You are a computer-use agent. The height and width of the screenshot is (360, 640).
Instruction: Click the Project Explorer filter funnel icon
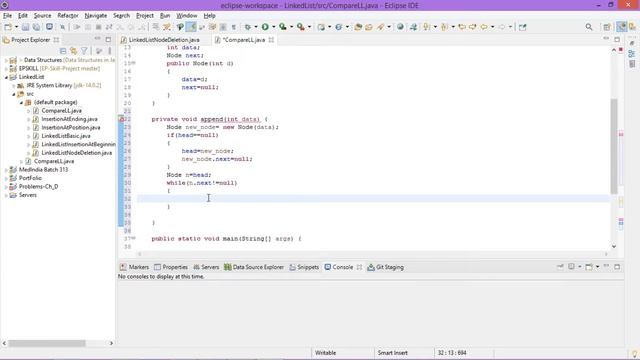tap(84, 51)
